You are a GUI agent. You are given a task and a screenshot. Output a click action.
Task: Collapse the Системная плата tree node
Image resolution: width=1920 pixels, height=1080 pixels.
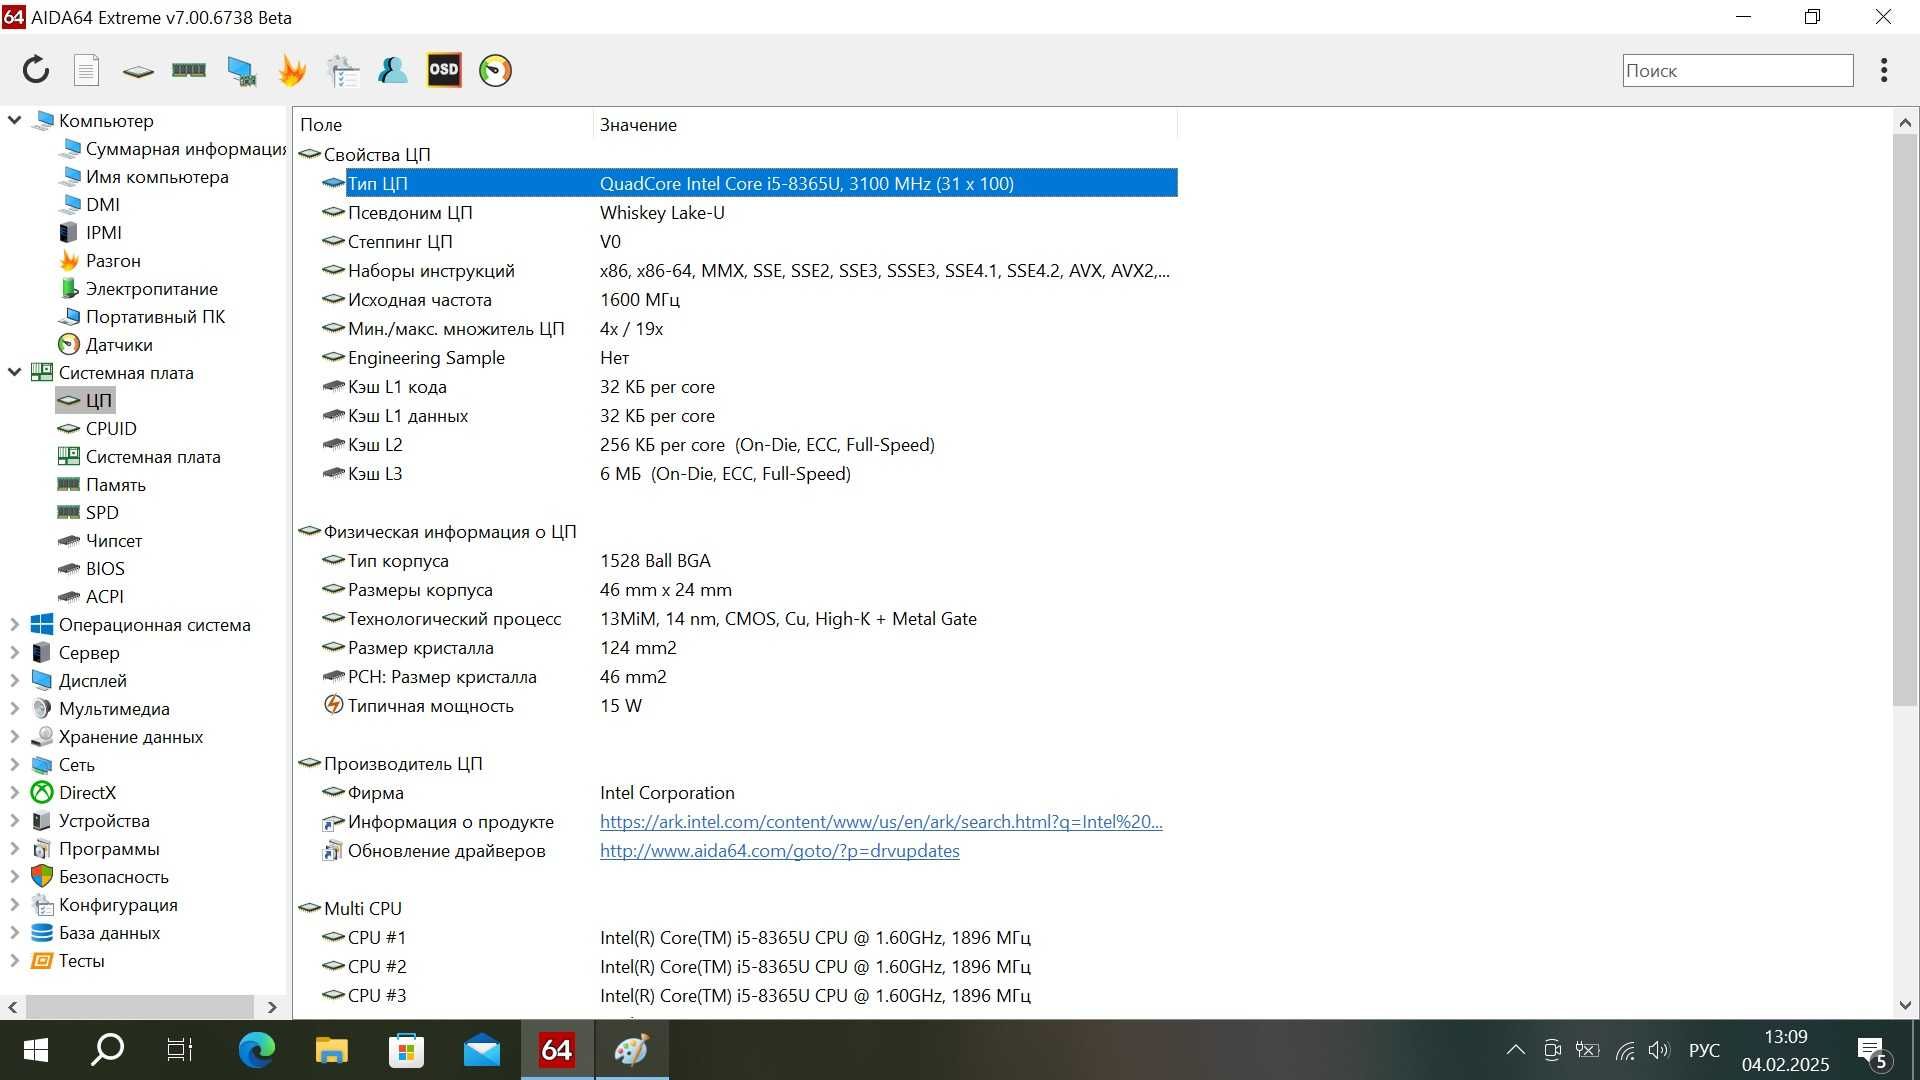point(15,372)
